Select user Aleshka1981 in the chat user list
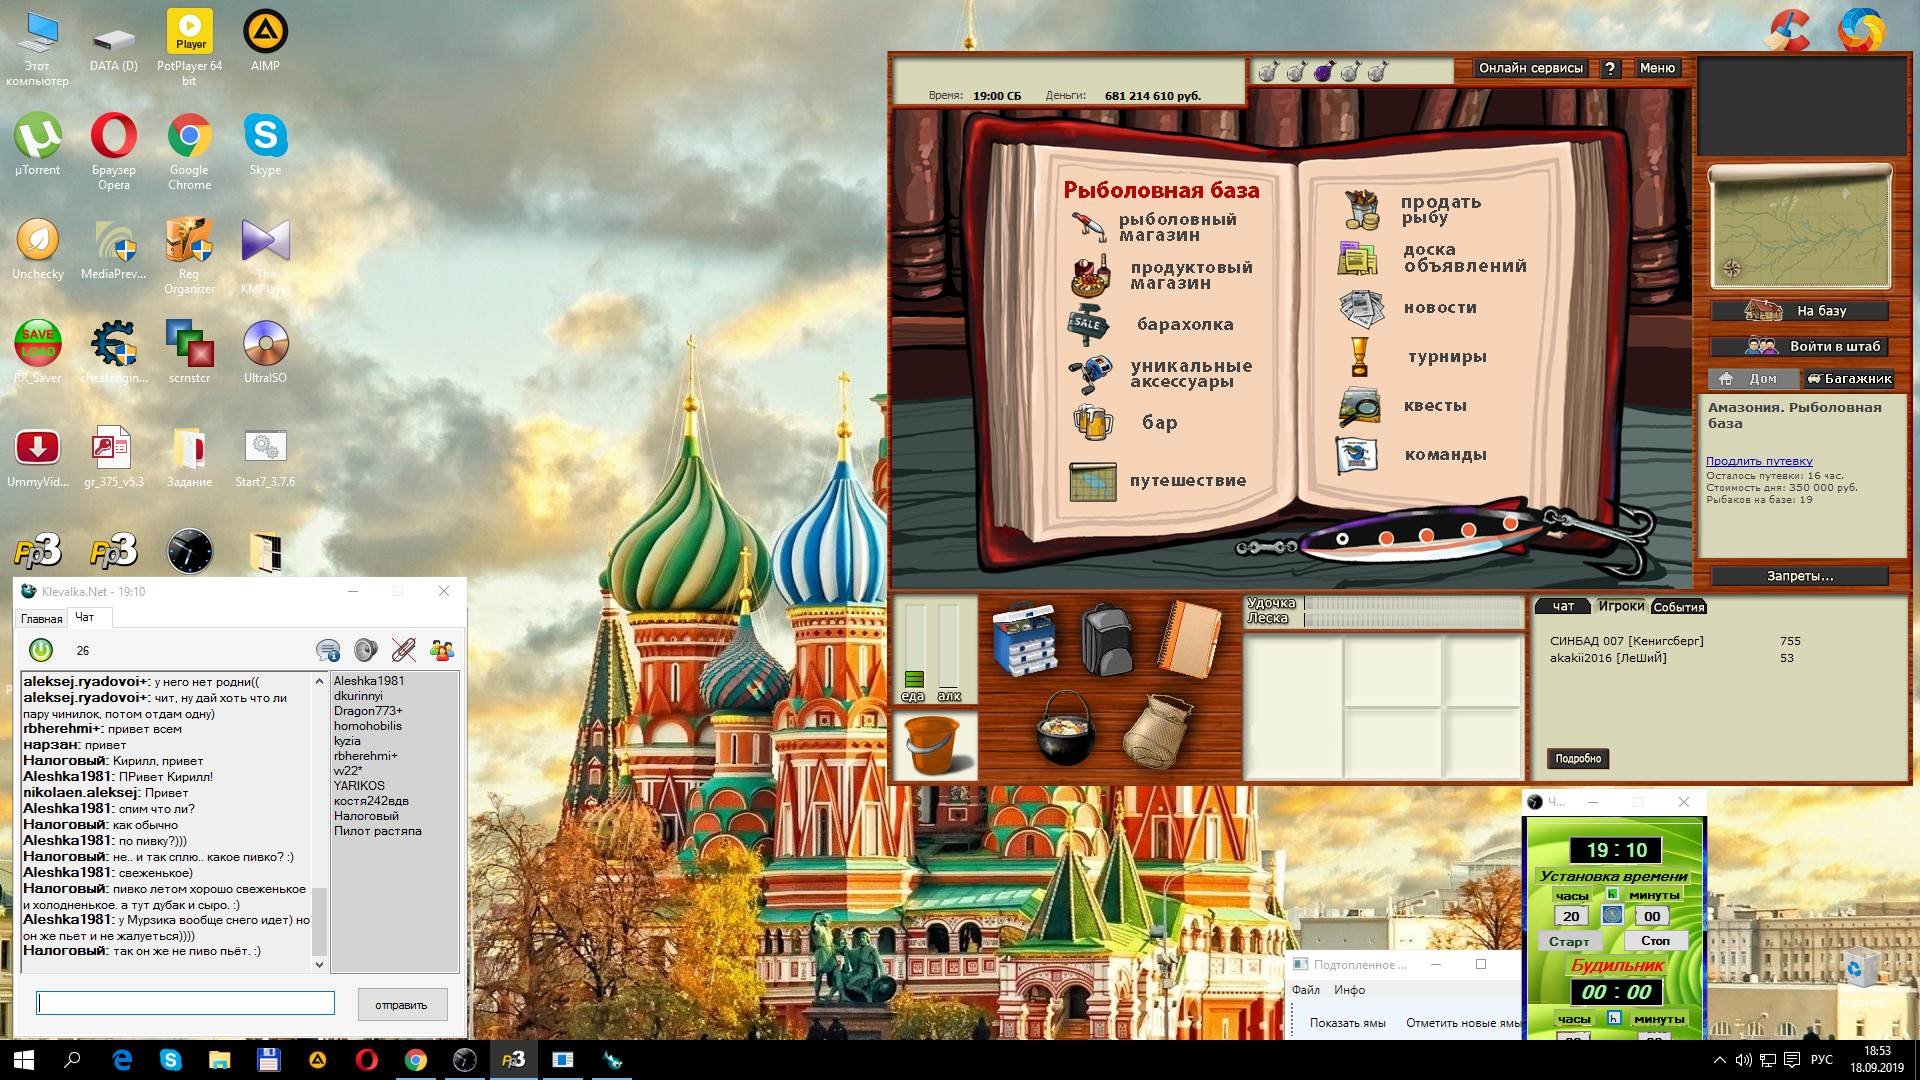 (x=369, y=681)
